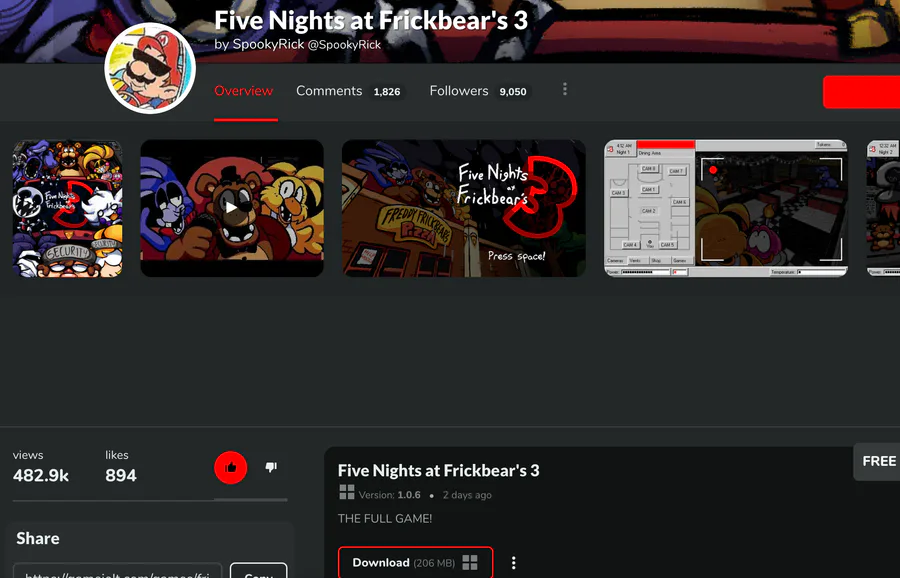Click the share URL input field
The image size is (900, 578).
[117, 571]
